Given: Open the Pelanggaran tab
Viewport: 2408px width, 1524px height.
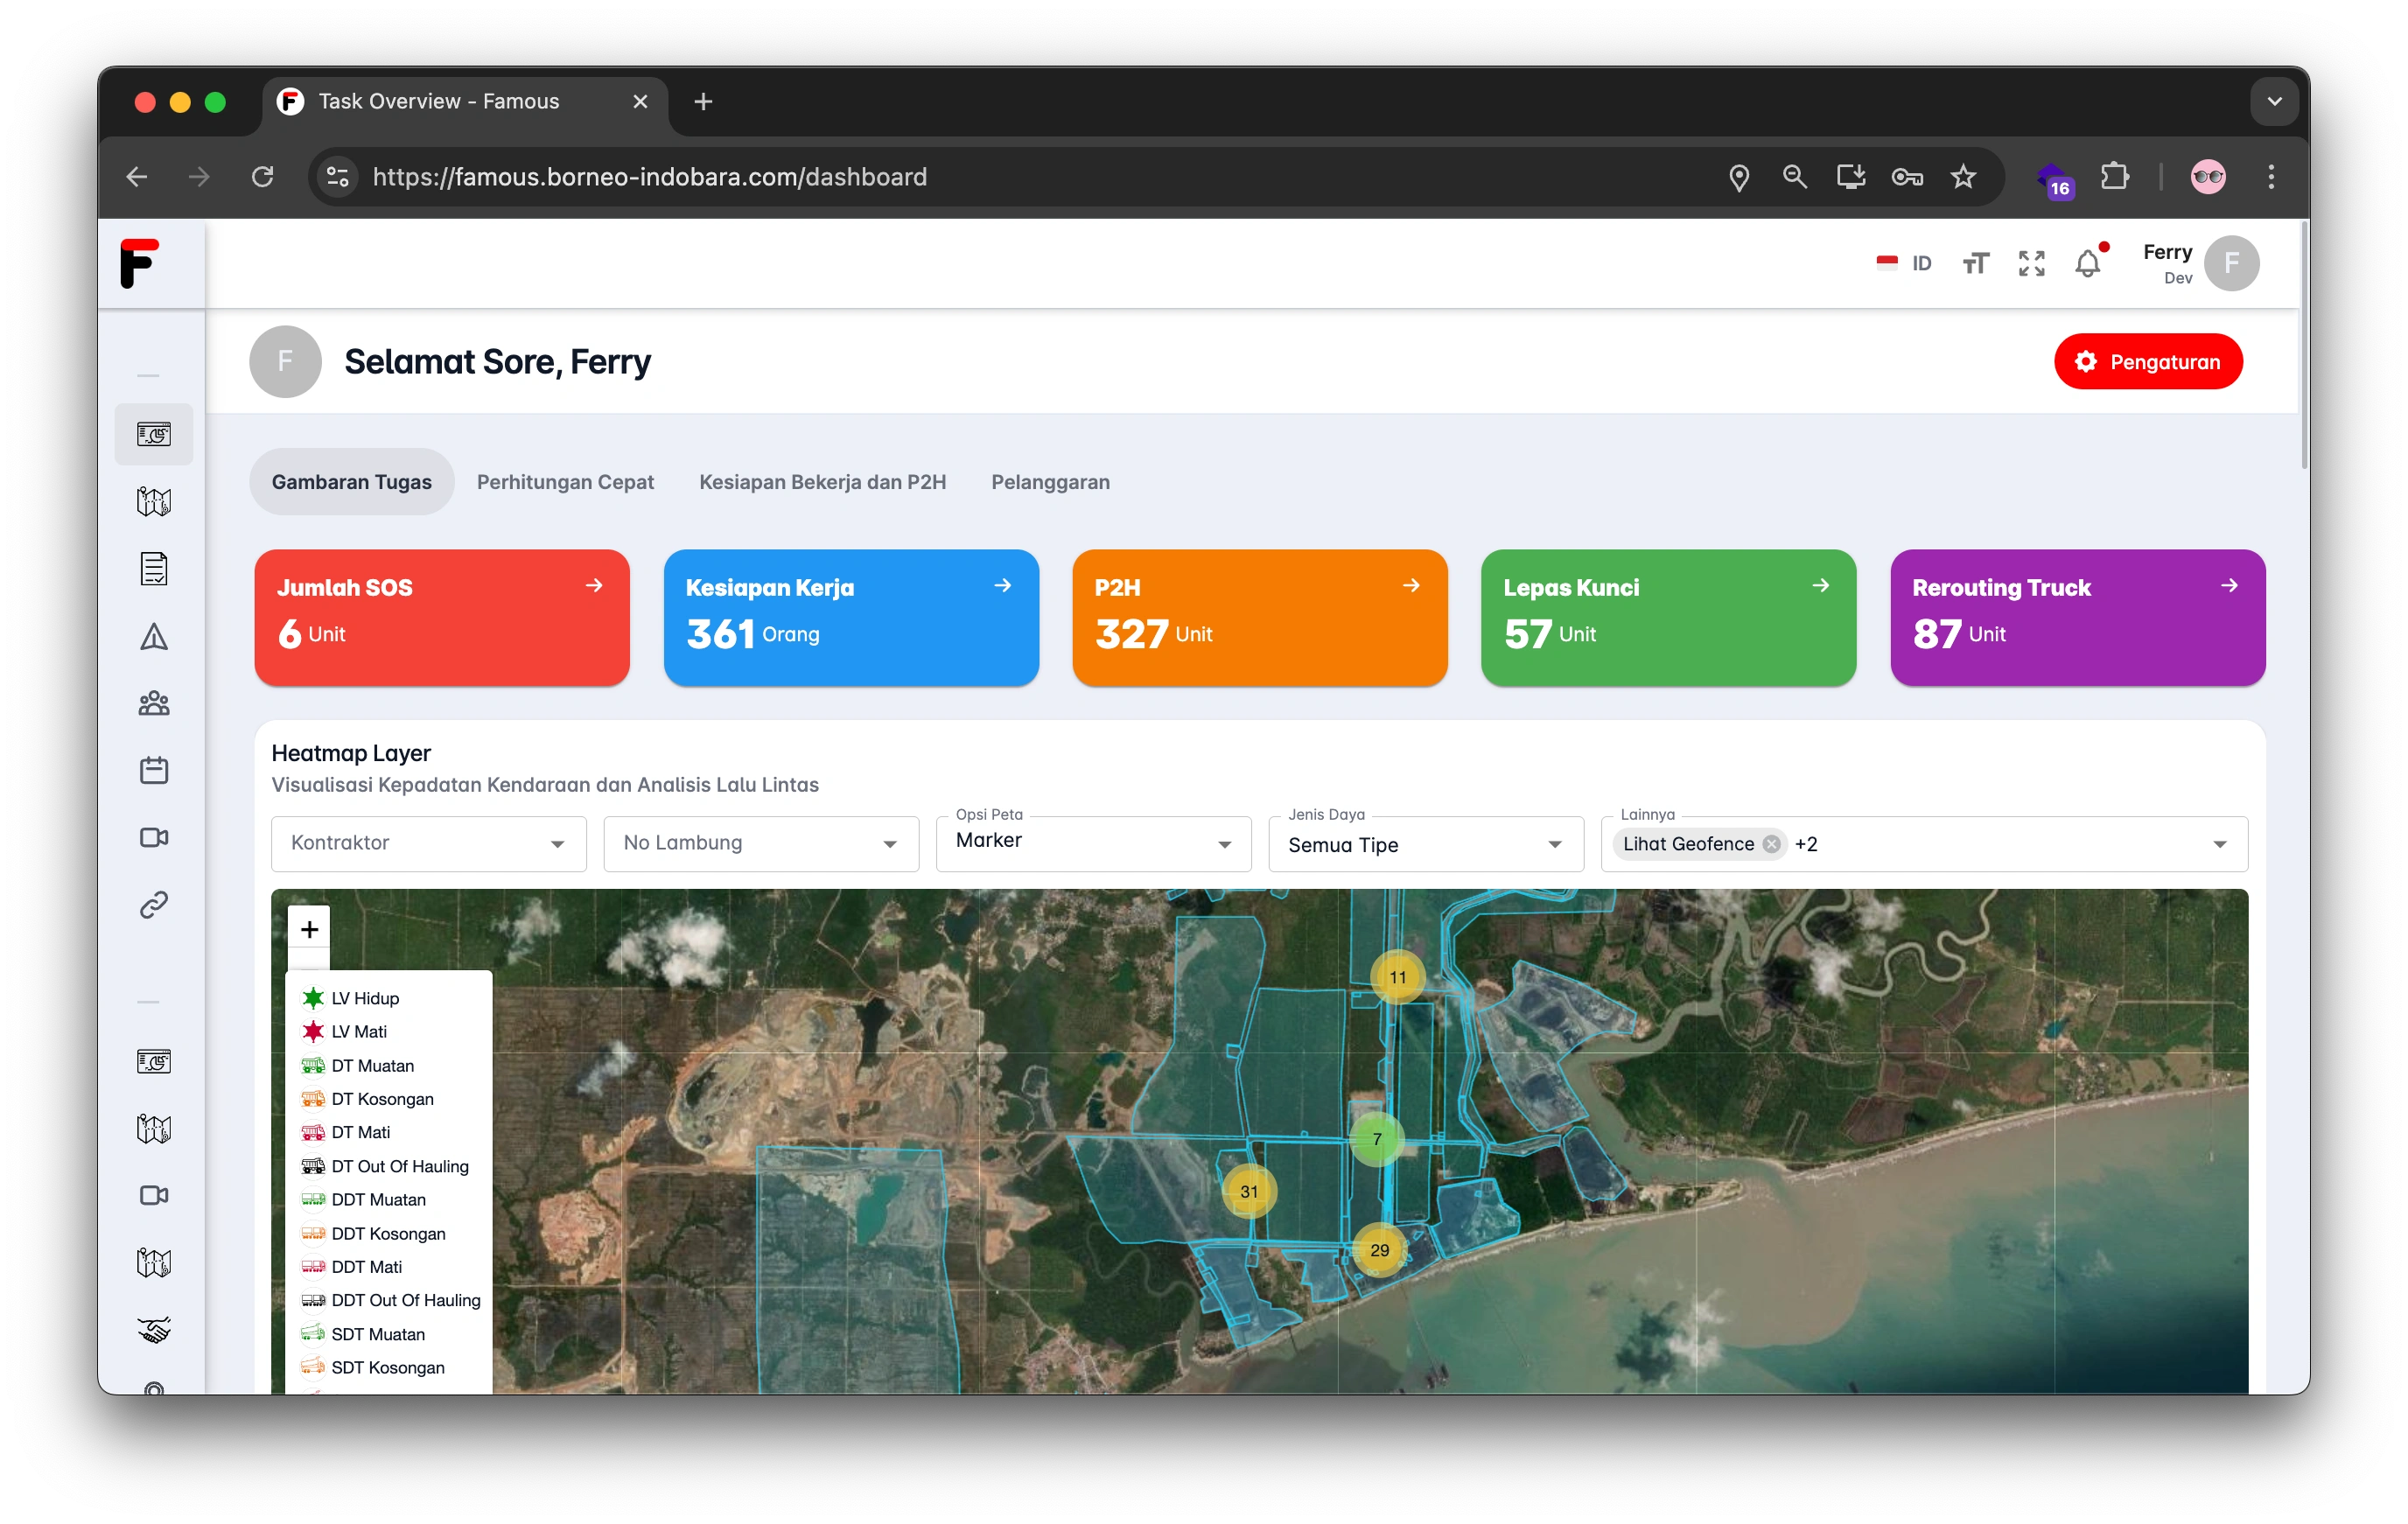Looking at the screenshot, I should pyautogui.click(x=1050, y=482).
